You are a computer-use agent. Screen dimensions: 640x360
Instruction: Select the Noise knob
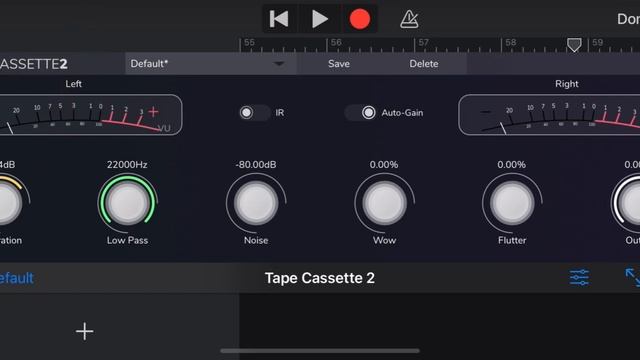[256, 203]
